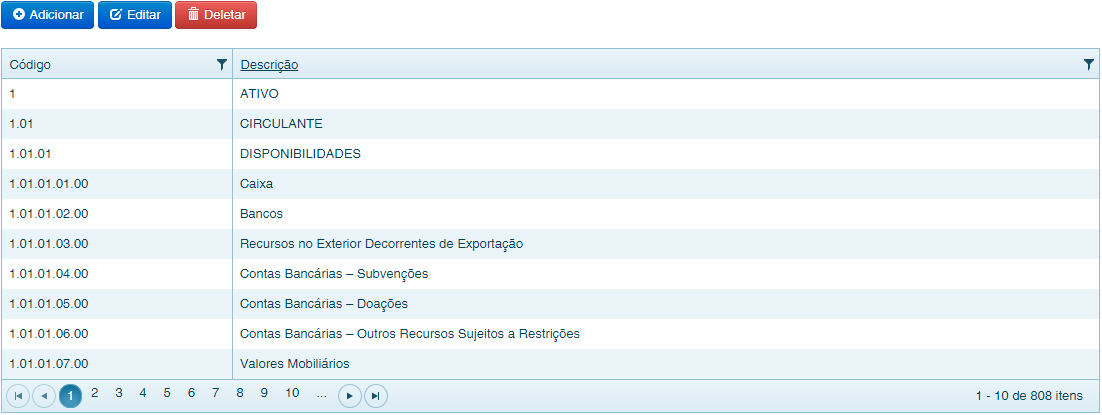Select the CIRCULANTE row
1102x415 pixels.
point(550,124)
